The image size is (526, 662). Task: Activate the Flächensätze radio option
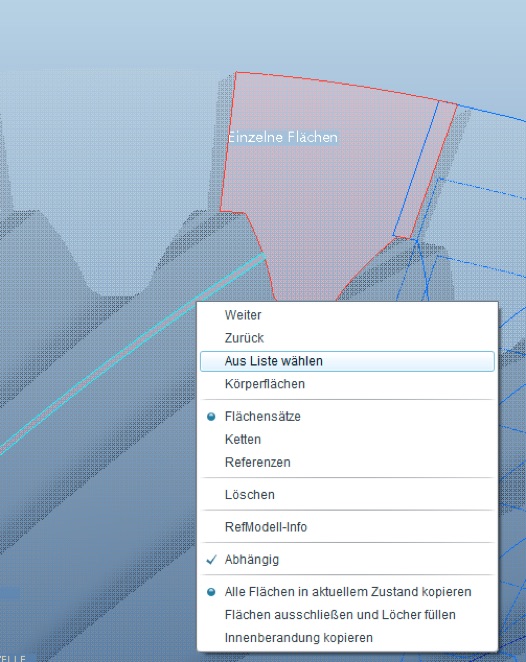tap(347, 417)
